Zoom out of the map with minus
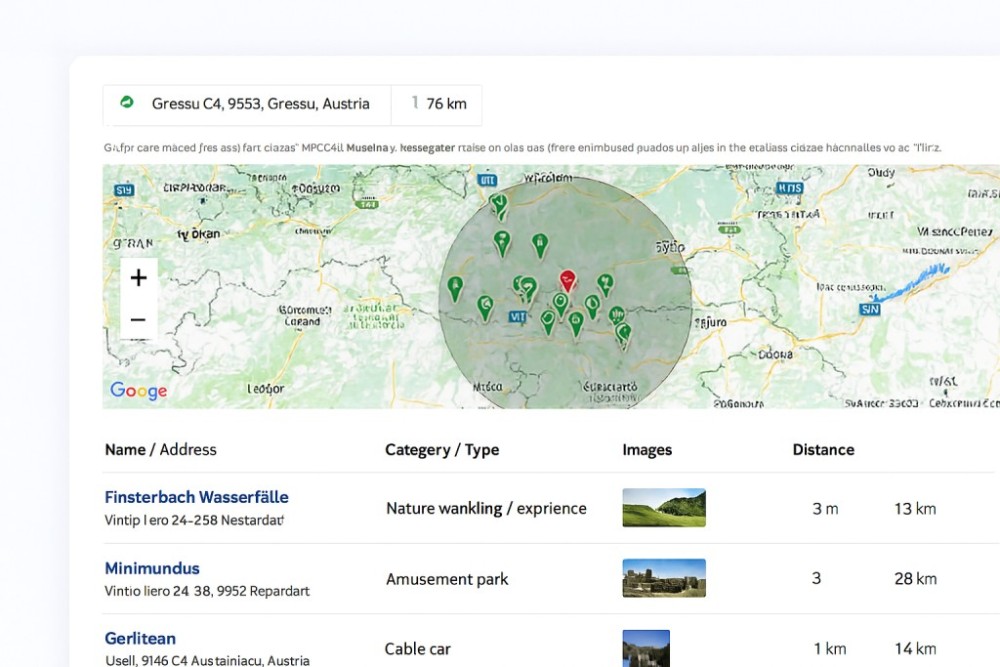 point(138,320)
